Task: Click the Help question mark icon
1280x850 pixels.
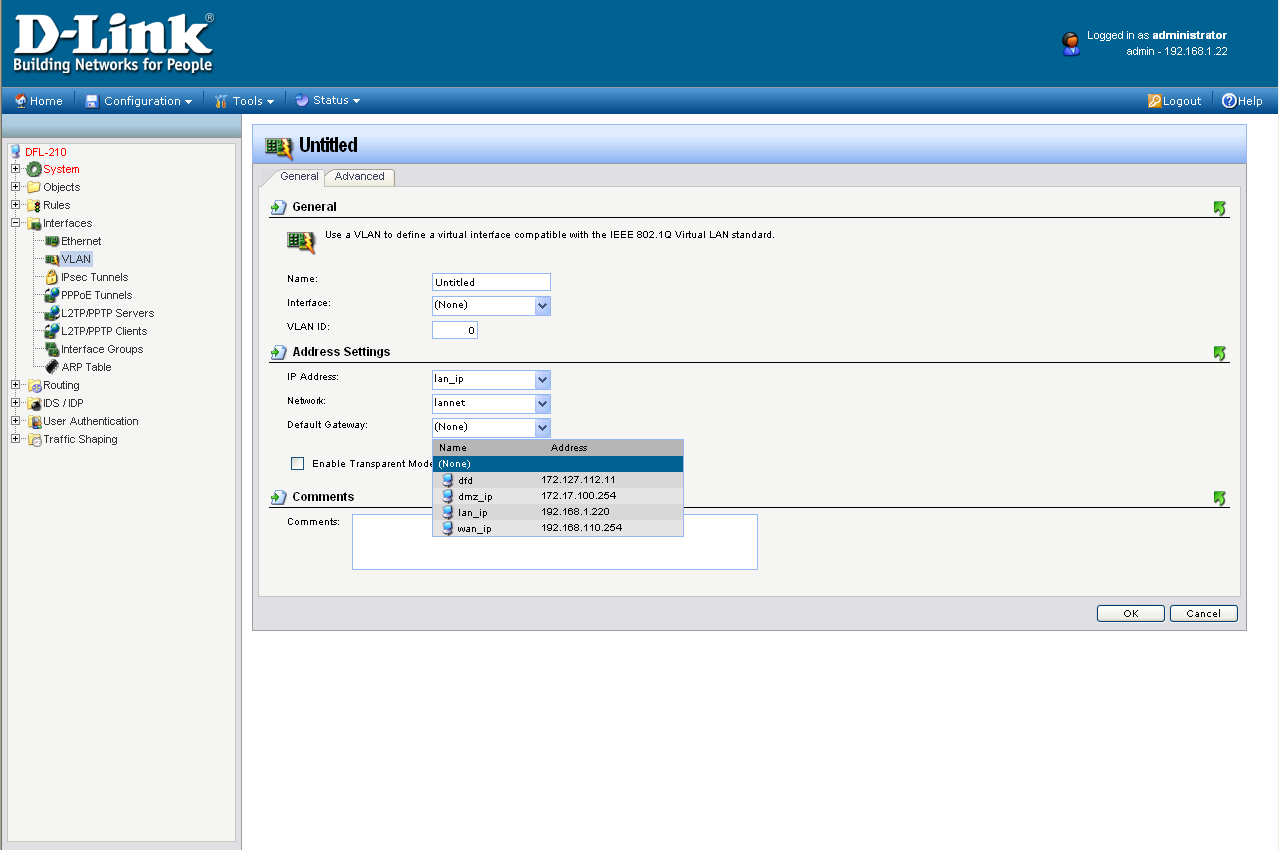Action: click(1229, 101)
